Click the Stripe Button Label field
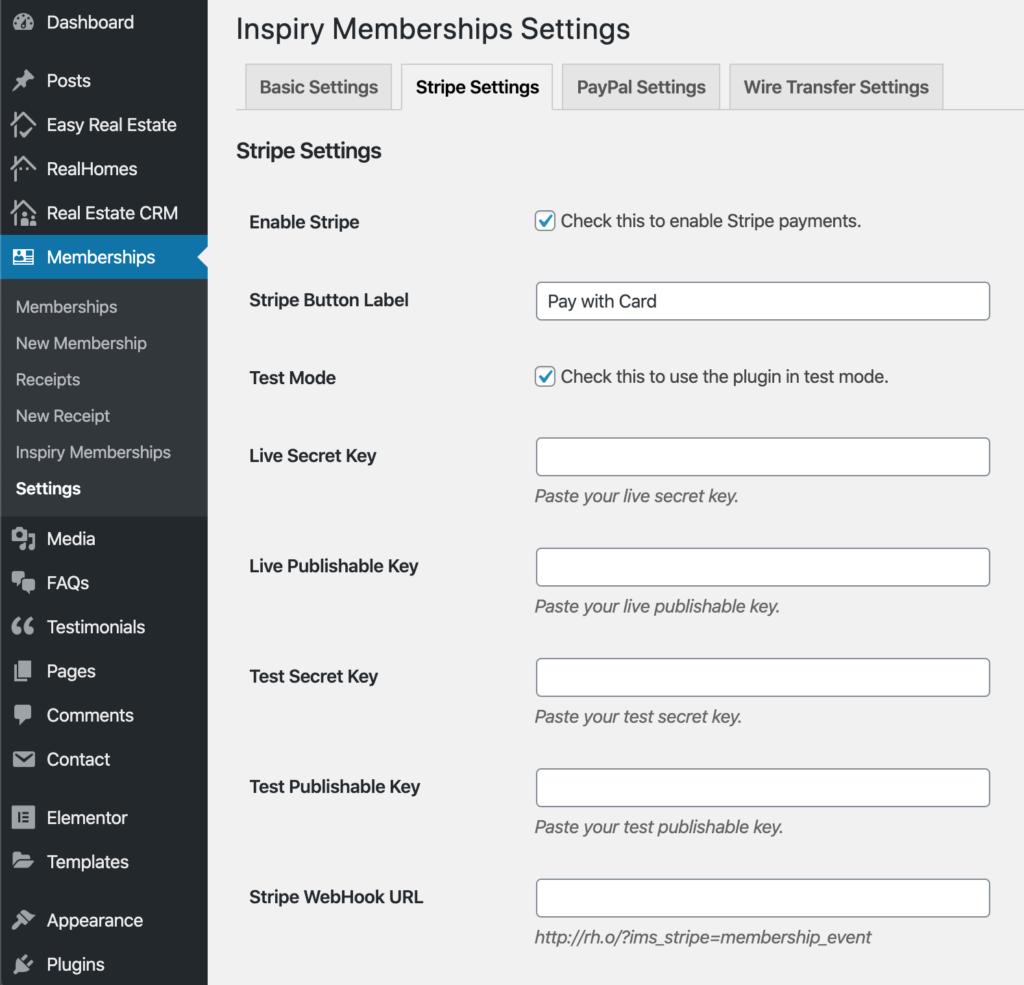Viewport: 1024px width, 985px height. coord(763,301)
